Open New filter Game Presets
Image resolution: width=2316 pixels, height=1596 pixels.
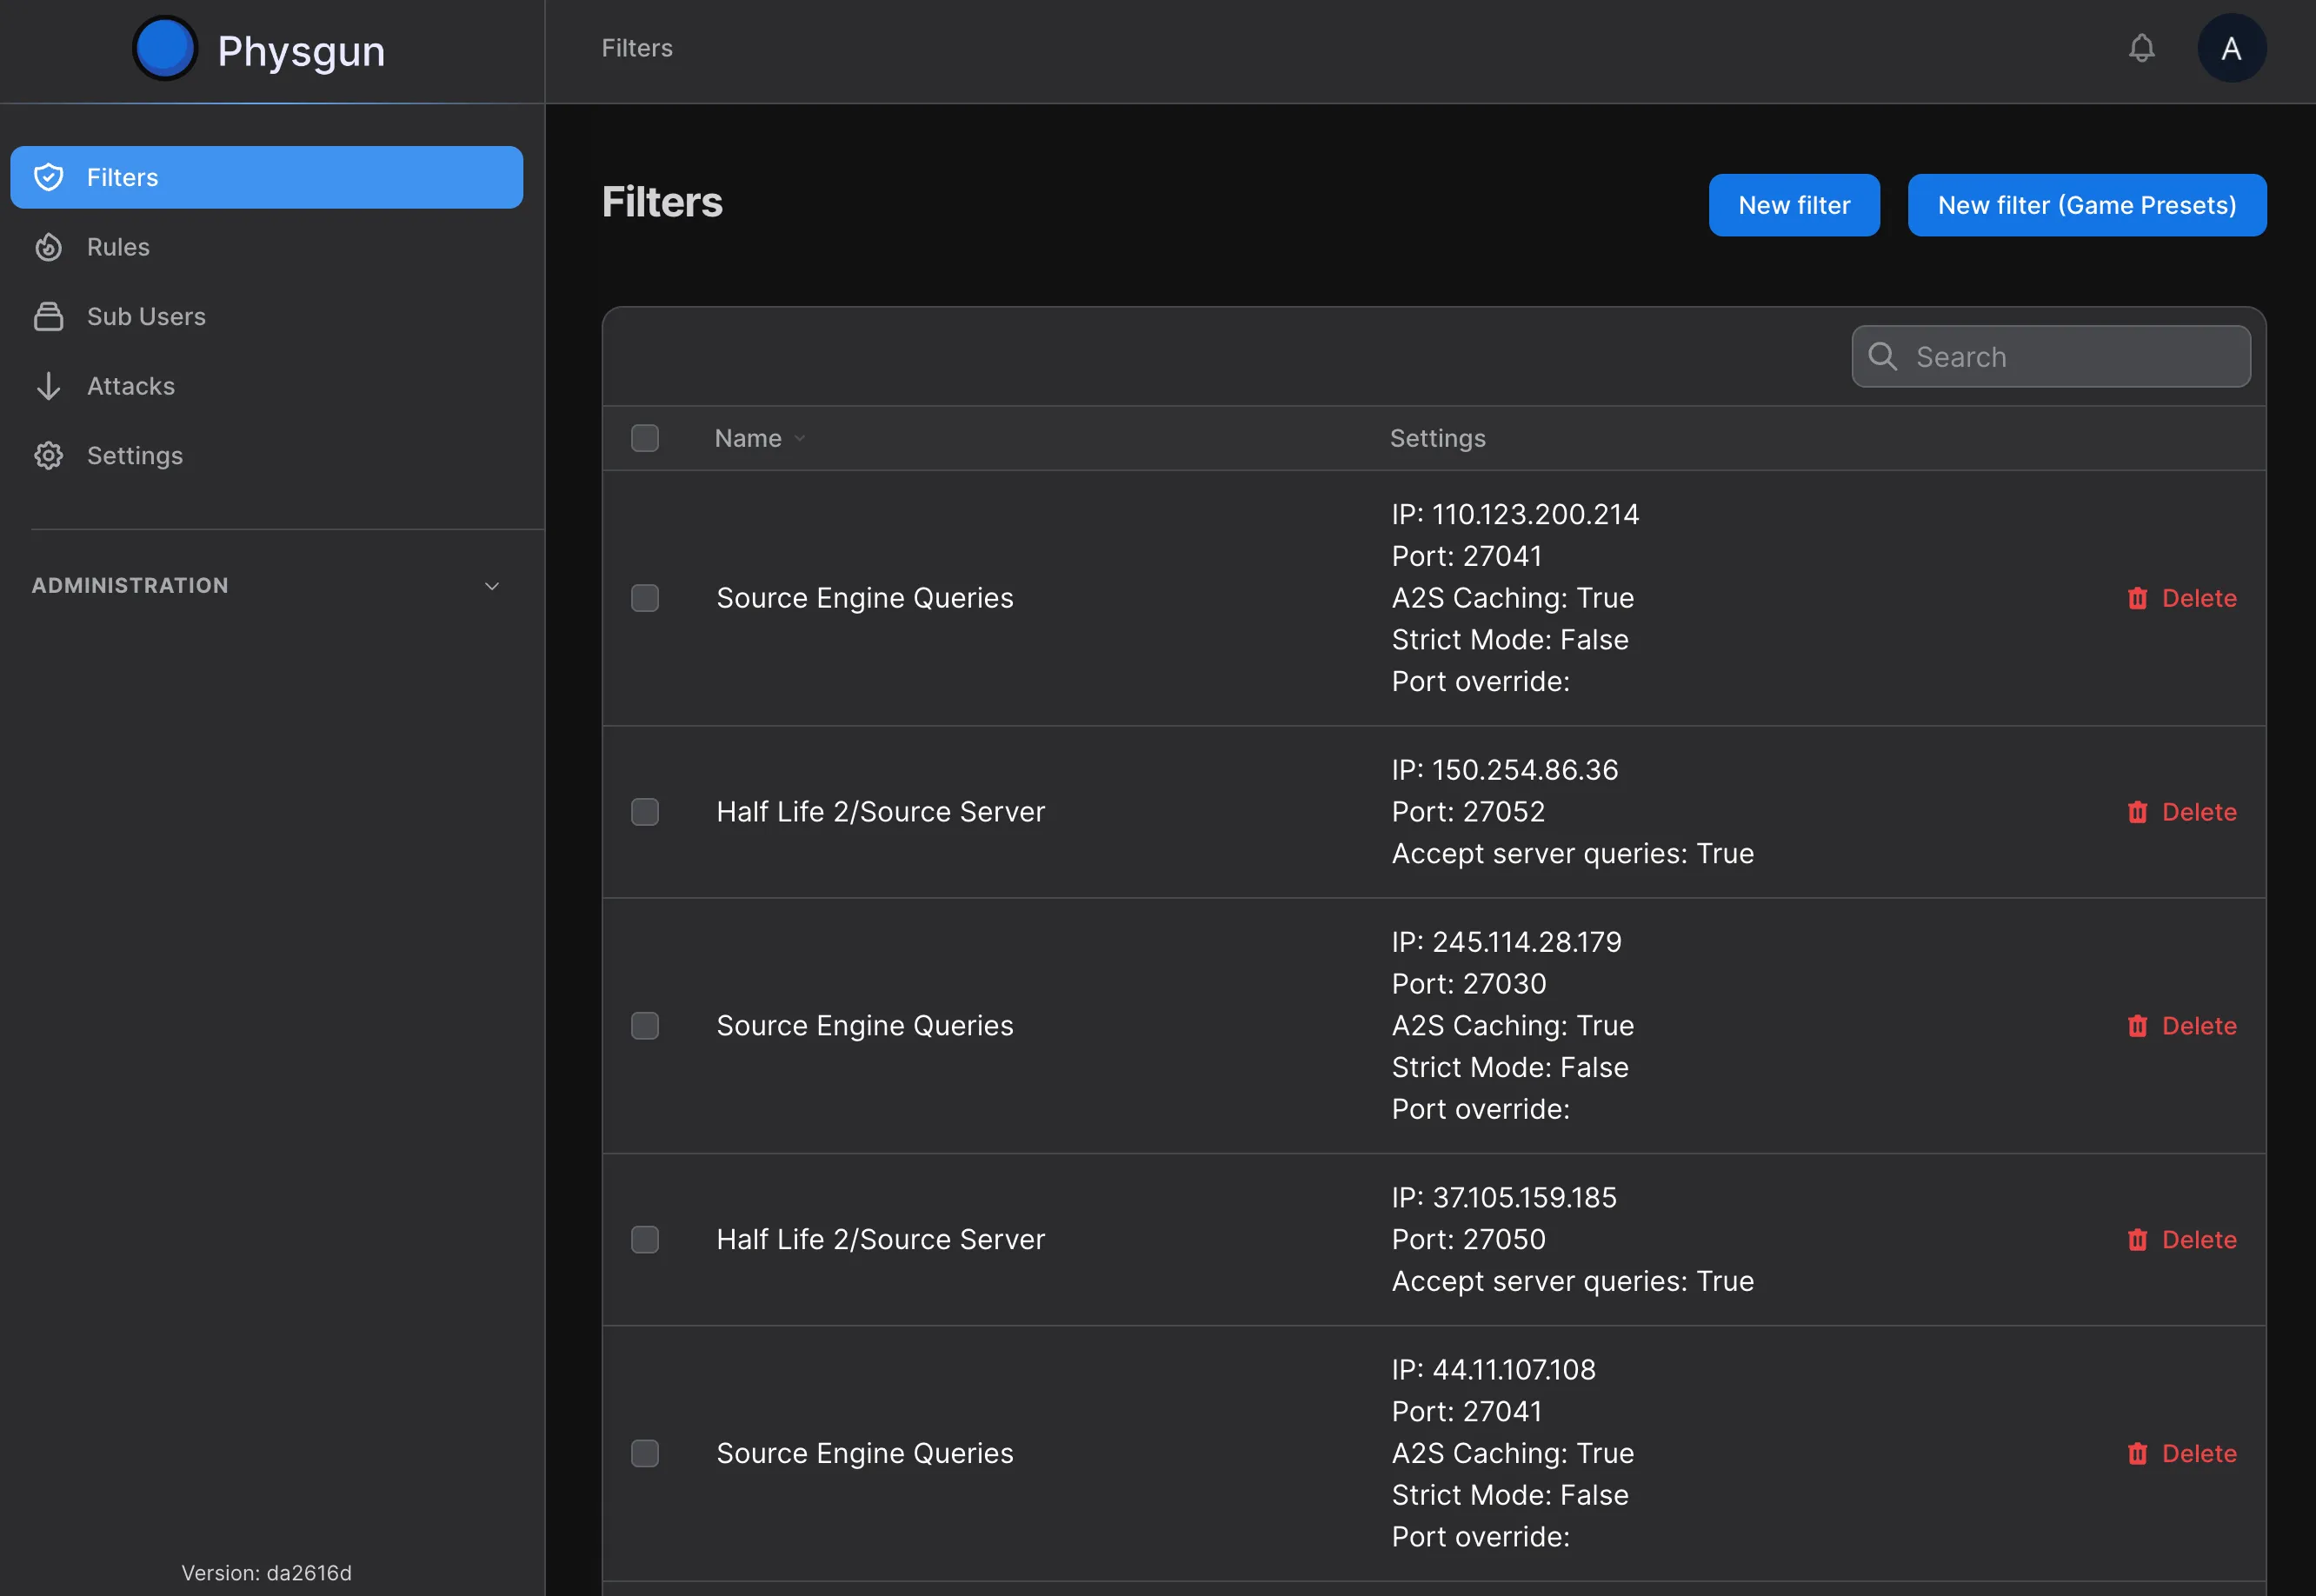(x=2087, y=204)
